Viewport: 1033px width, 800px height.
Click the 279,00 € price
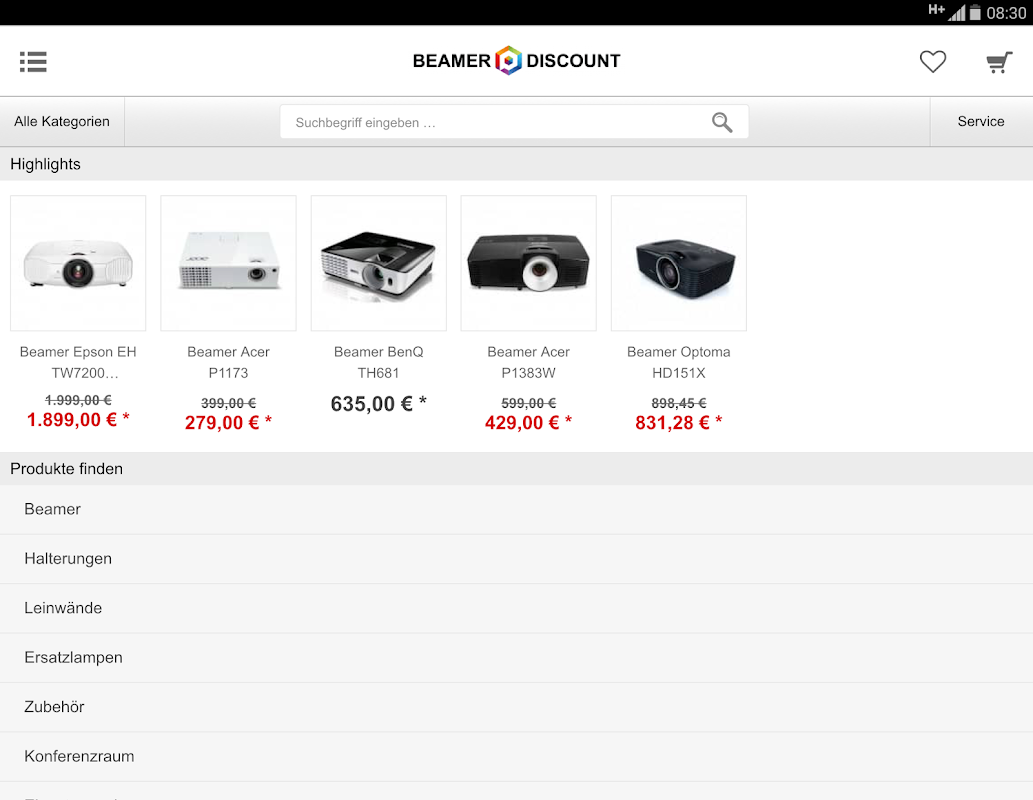pos(228,422)
